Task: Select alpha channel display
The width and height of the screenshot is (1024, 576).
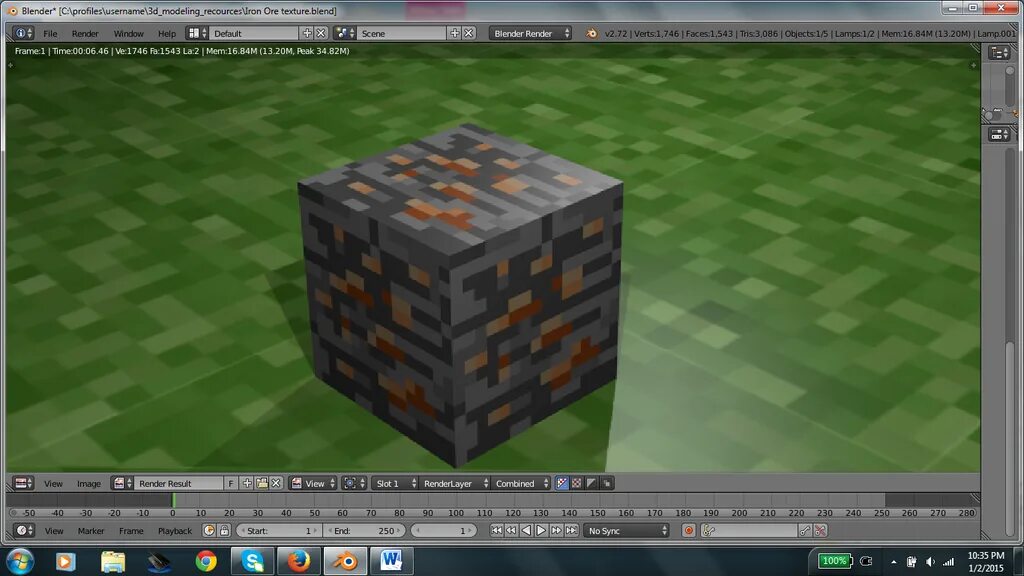Action: [x=592, y=483]
